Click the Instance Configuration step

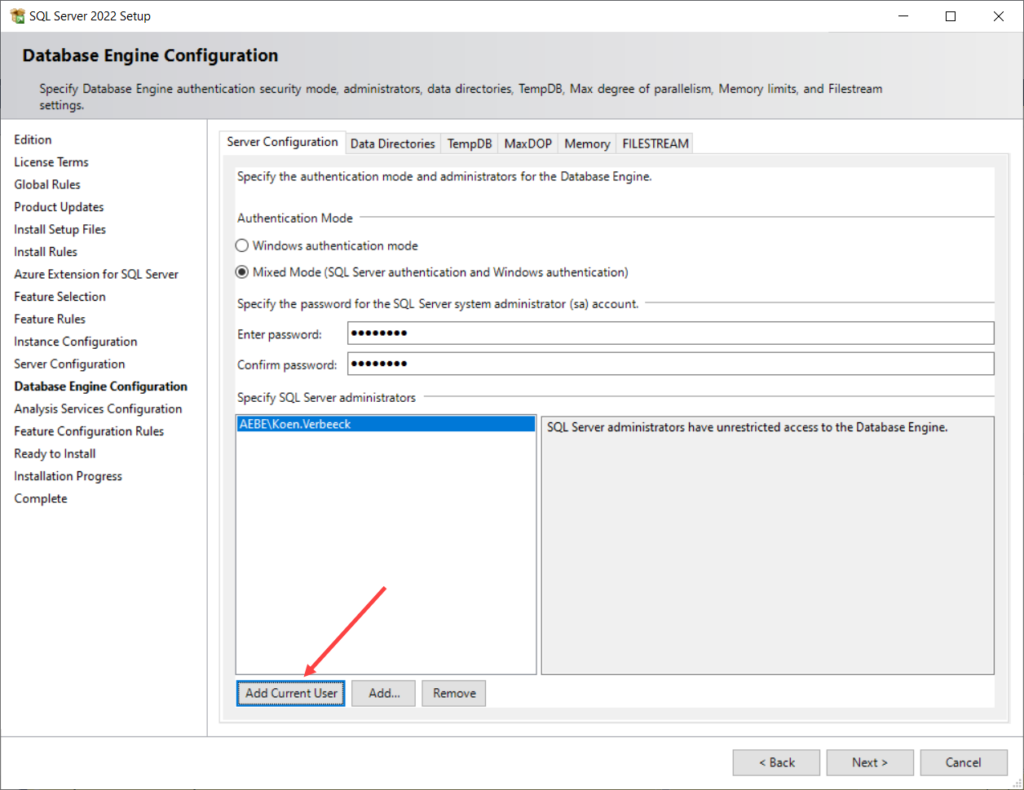click(x=76, y=341)
